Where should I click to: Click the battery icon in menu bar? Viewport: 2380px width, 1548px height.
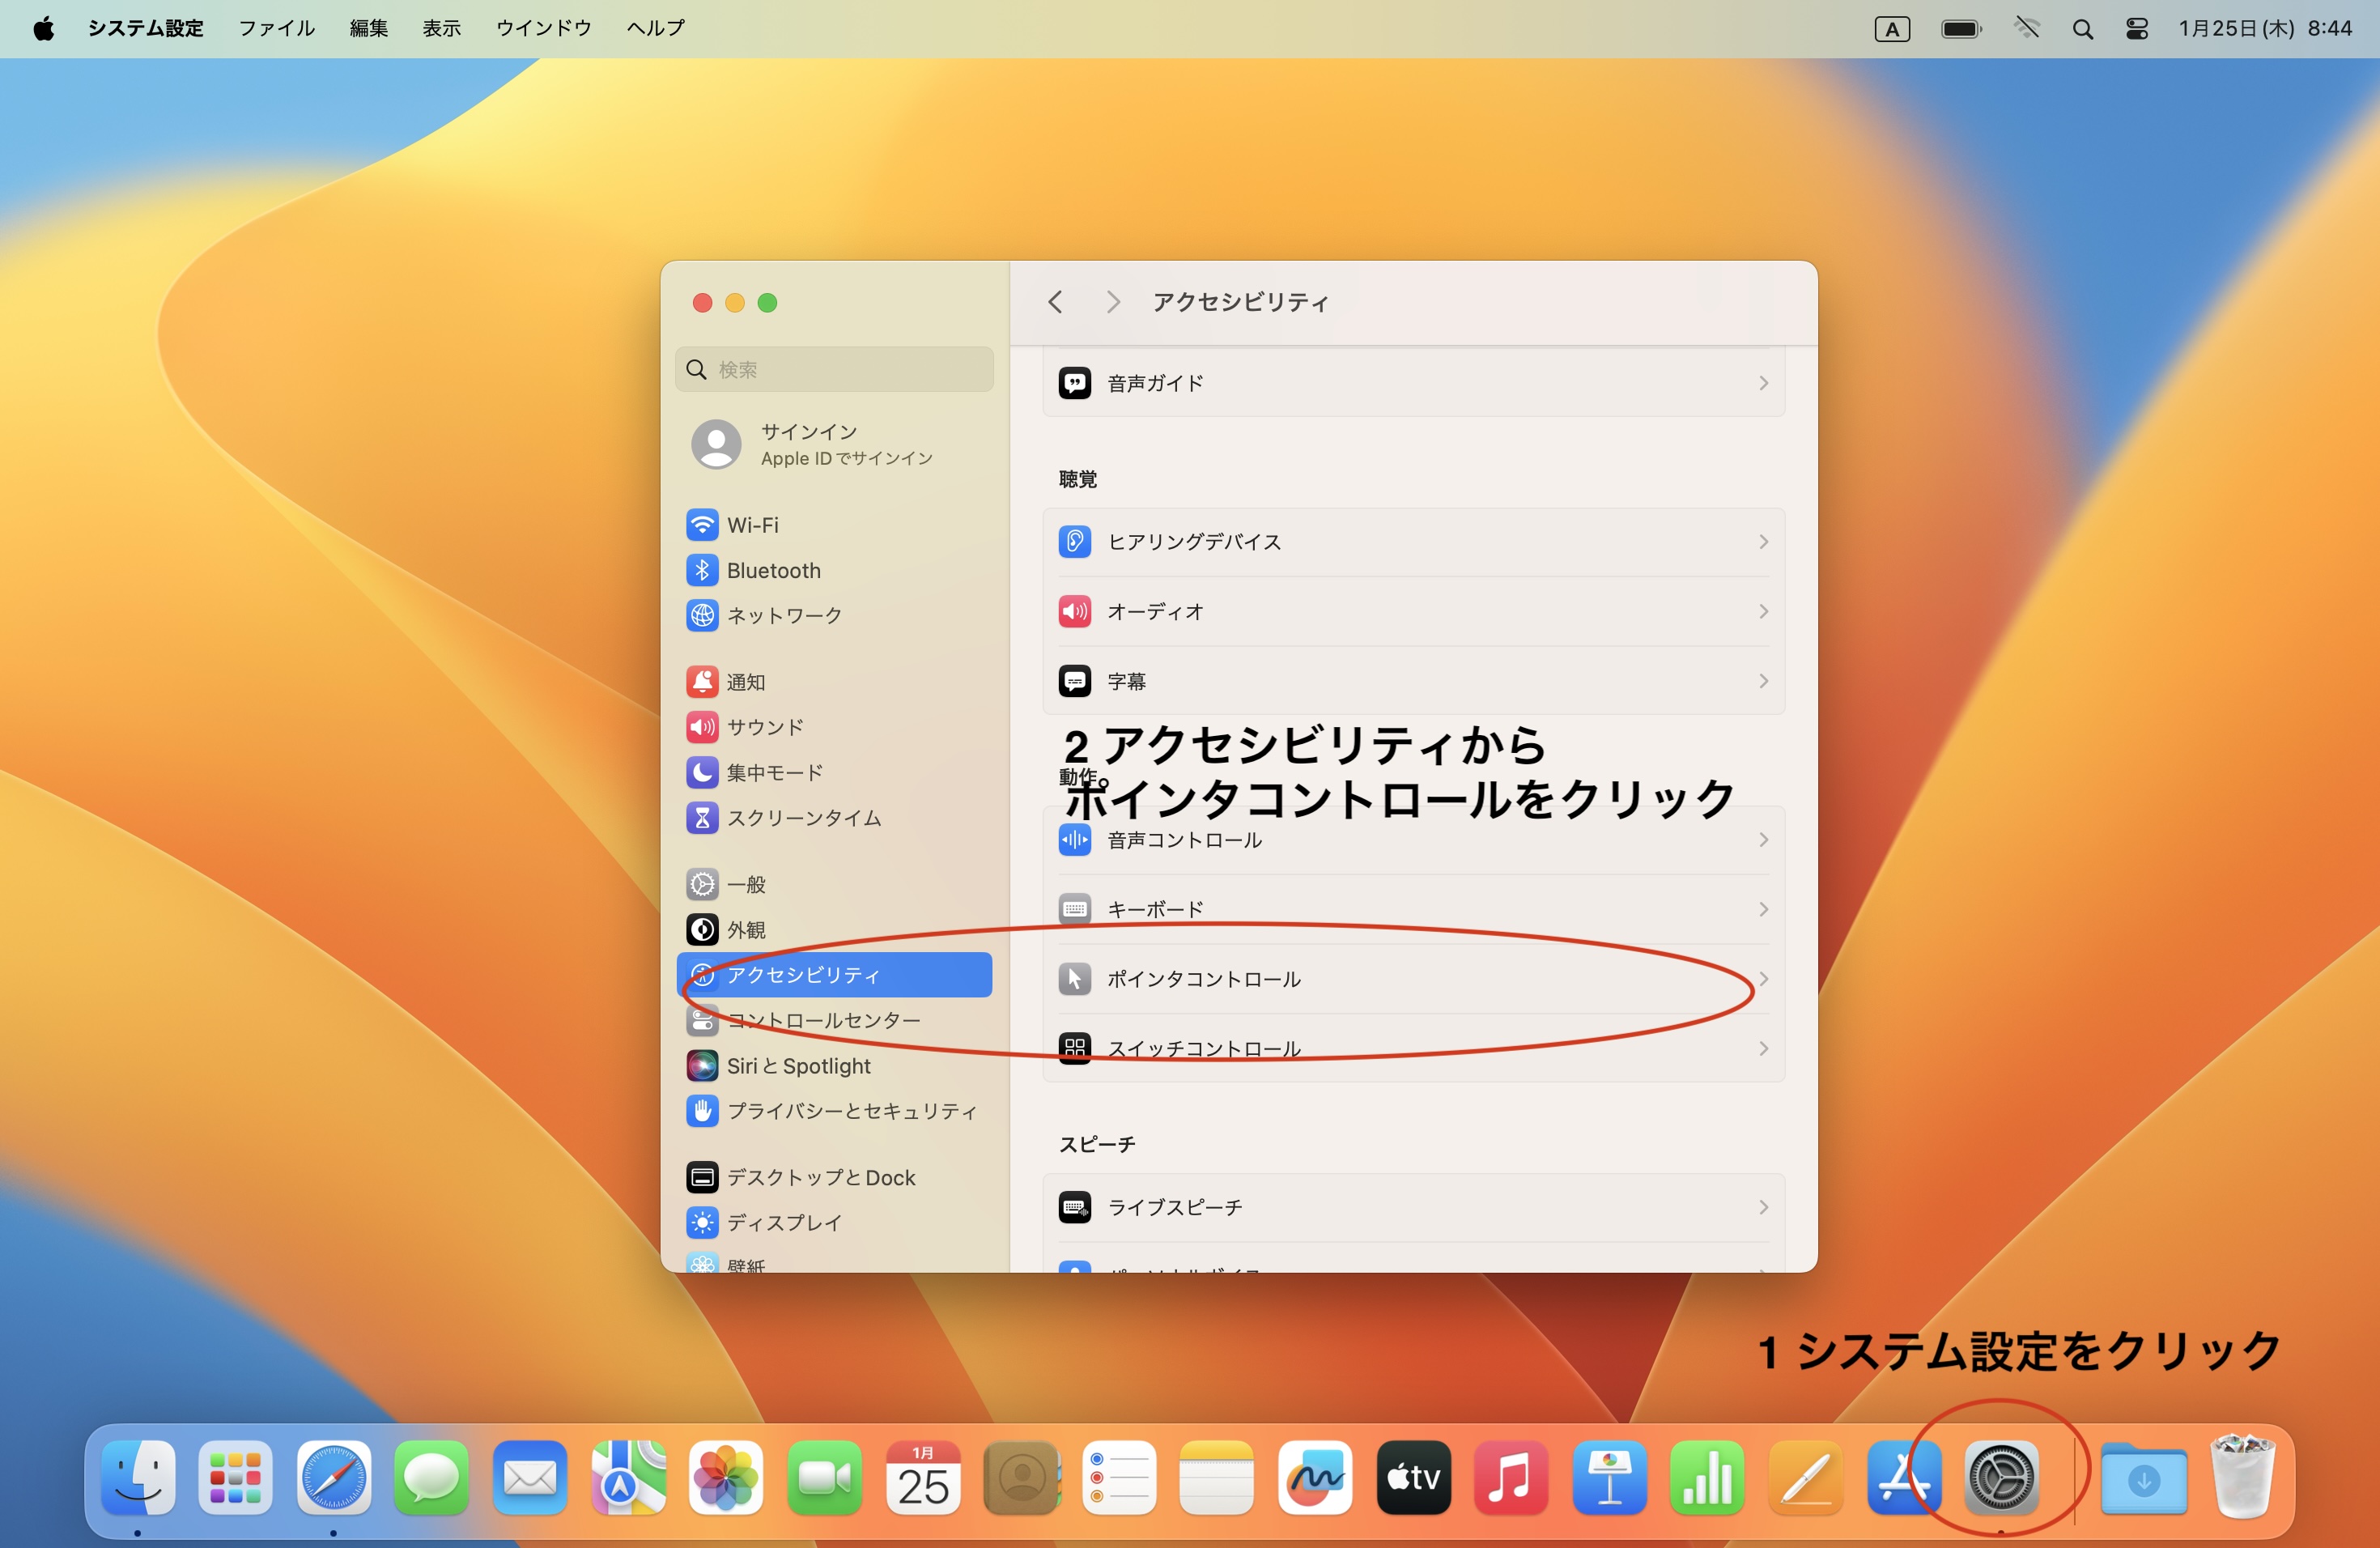(x=1961, y=29)
